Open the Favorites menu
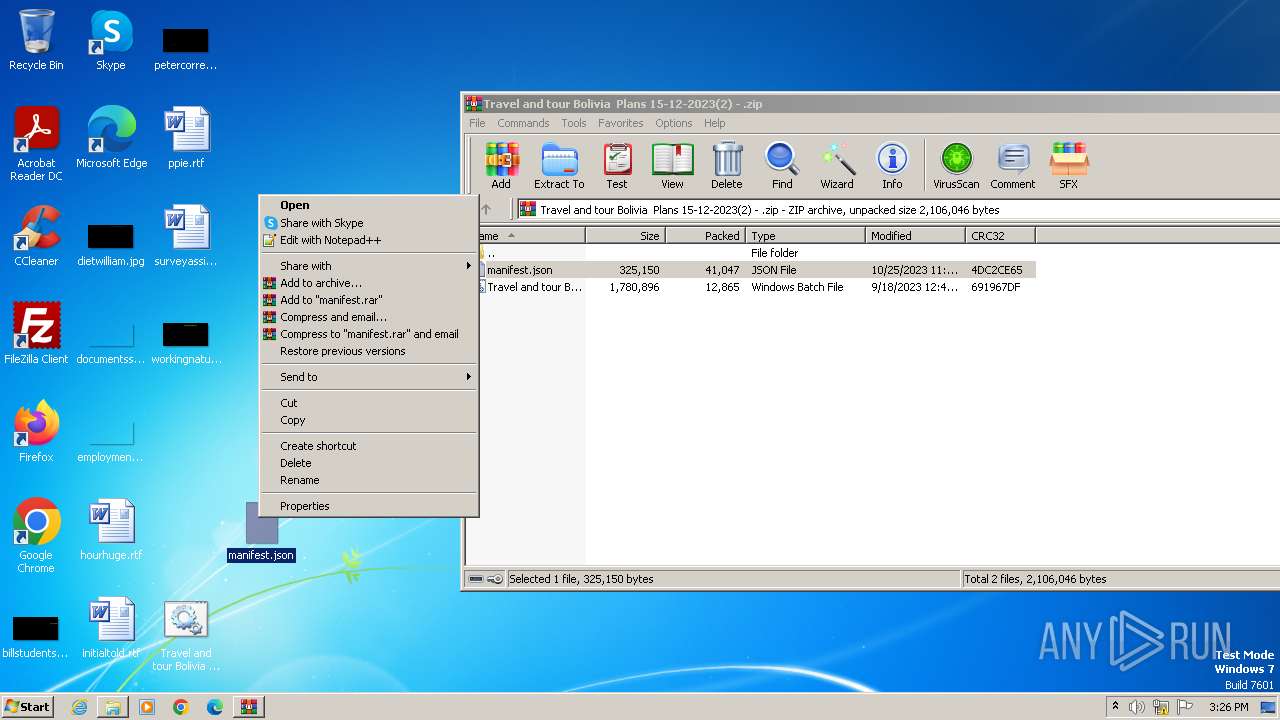 pos(621,123)
